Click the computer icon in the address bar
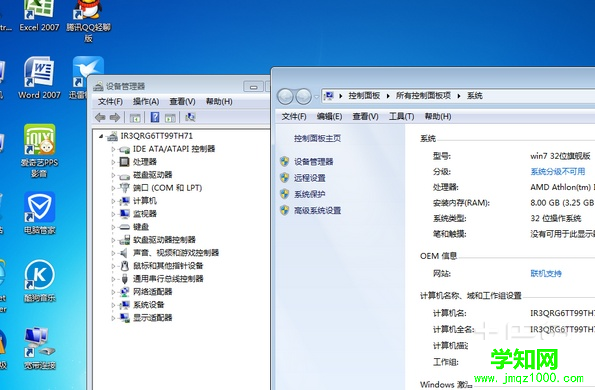The height and width of the screenshot is (390, 595). tap(329, 96)
